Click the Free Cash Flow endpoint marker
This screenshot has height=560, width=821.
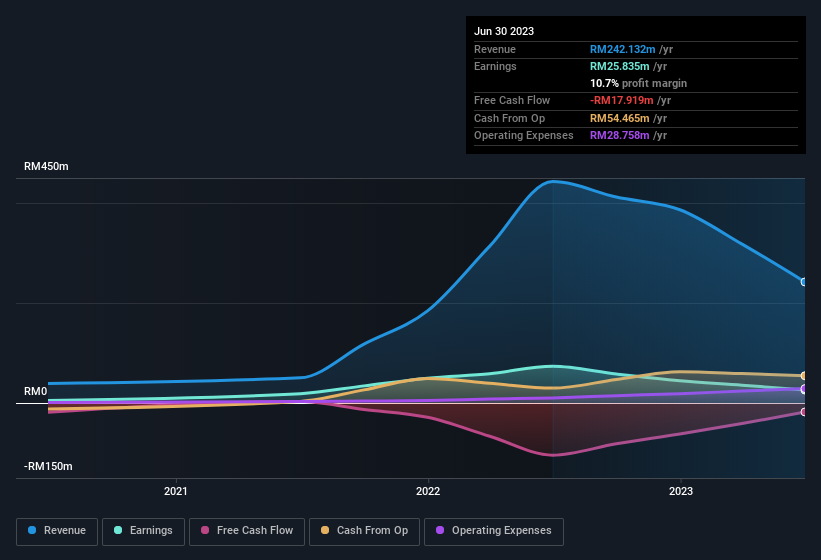pos(804,412)
